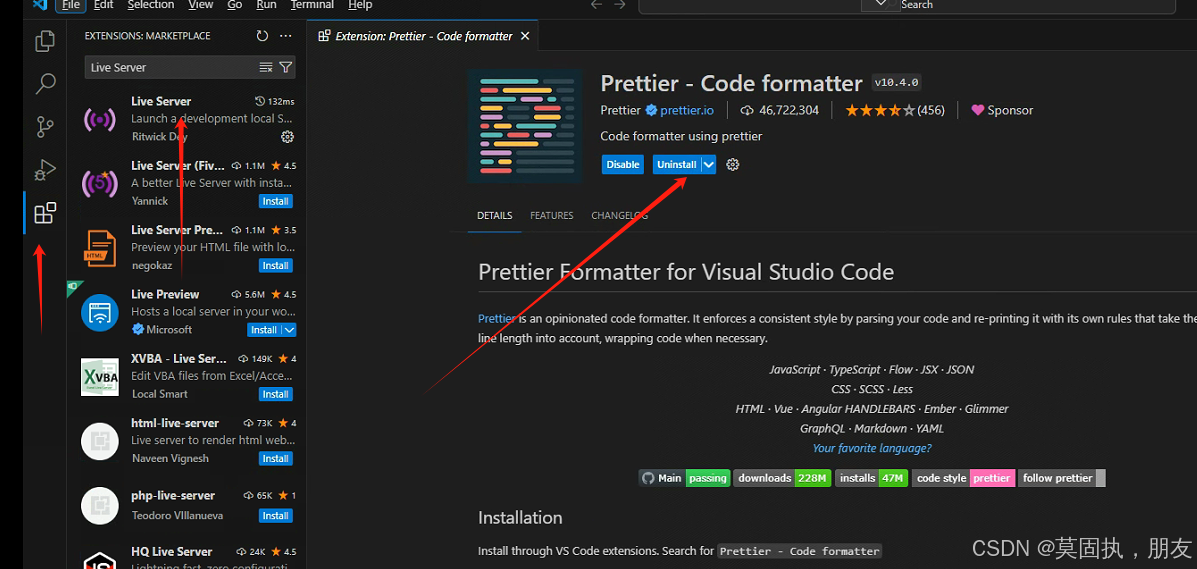Image resolution: width=1197 pixels, height=569 pixels.
Task: Click the top command center search box
Action: tap(907, 5)
